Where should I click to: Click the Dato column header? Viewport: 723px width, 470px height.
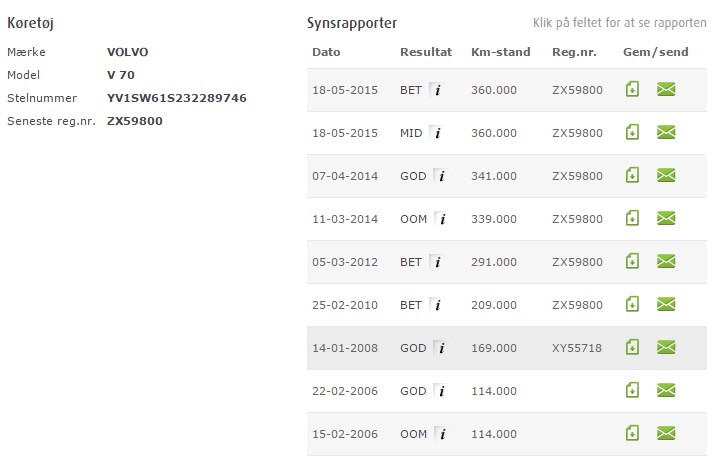[x=327, y=52]
